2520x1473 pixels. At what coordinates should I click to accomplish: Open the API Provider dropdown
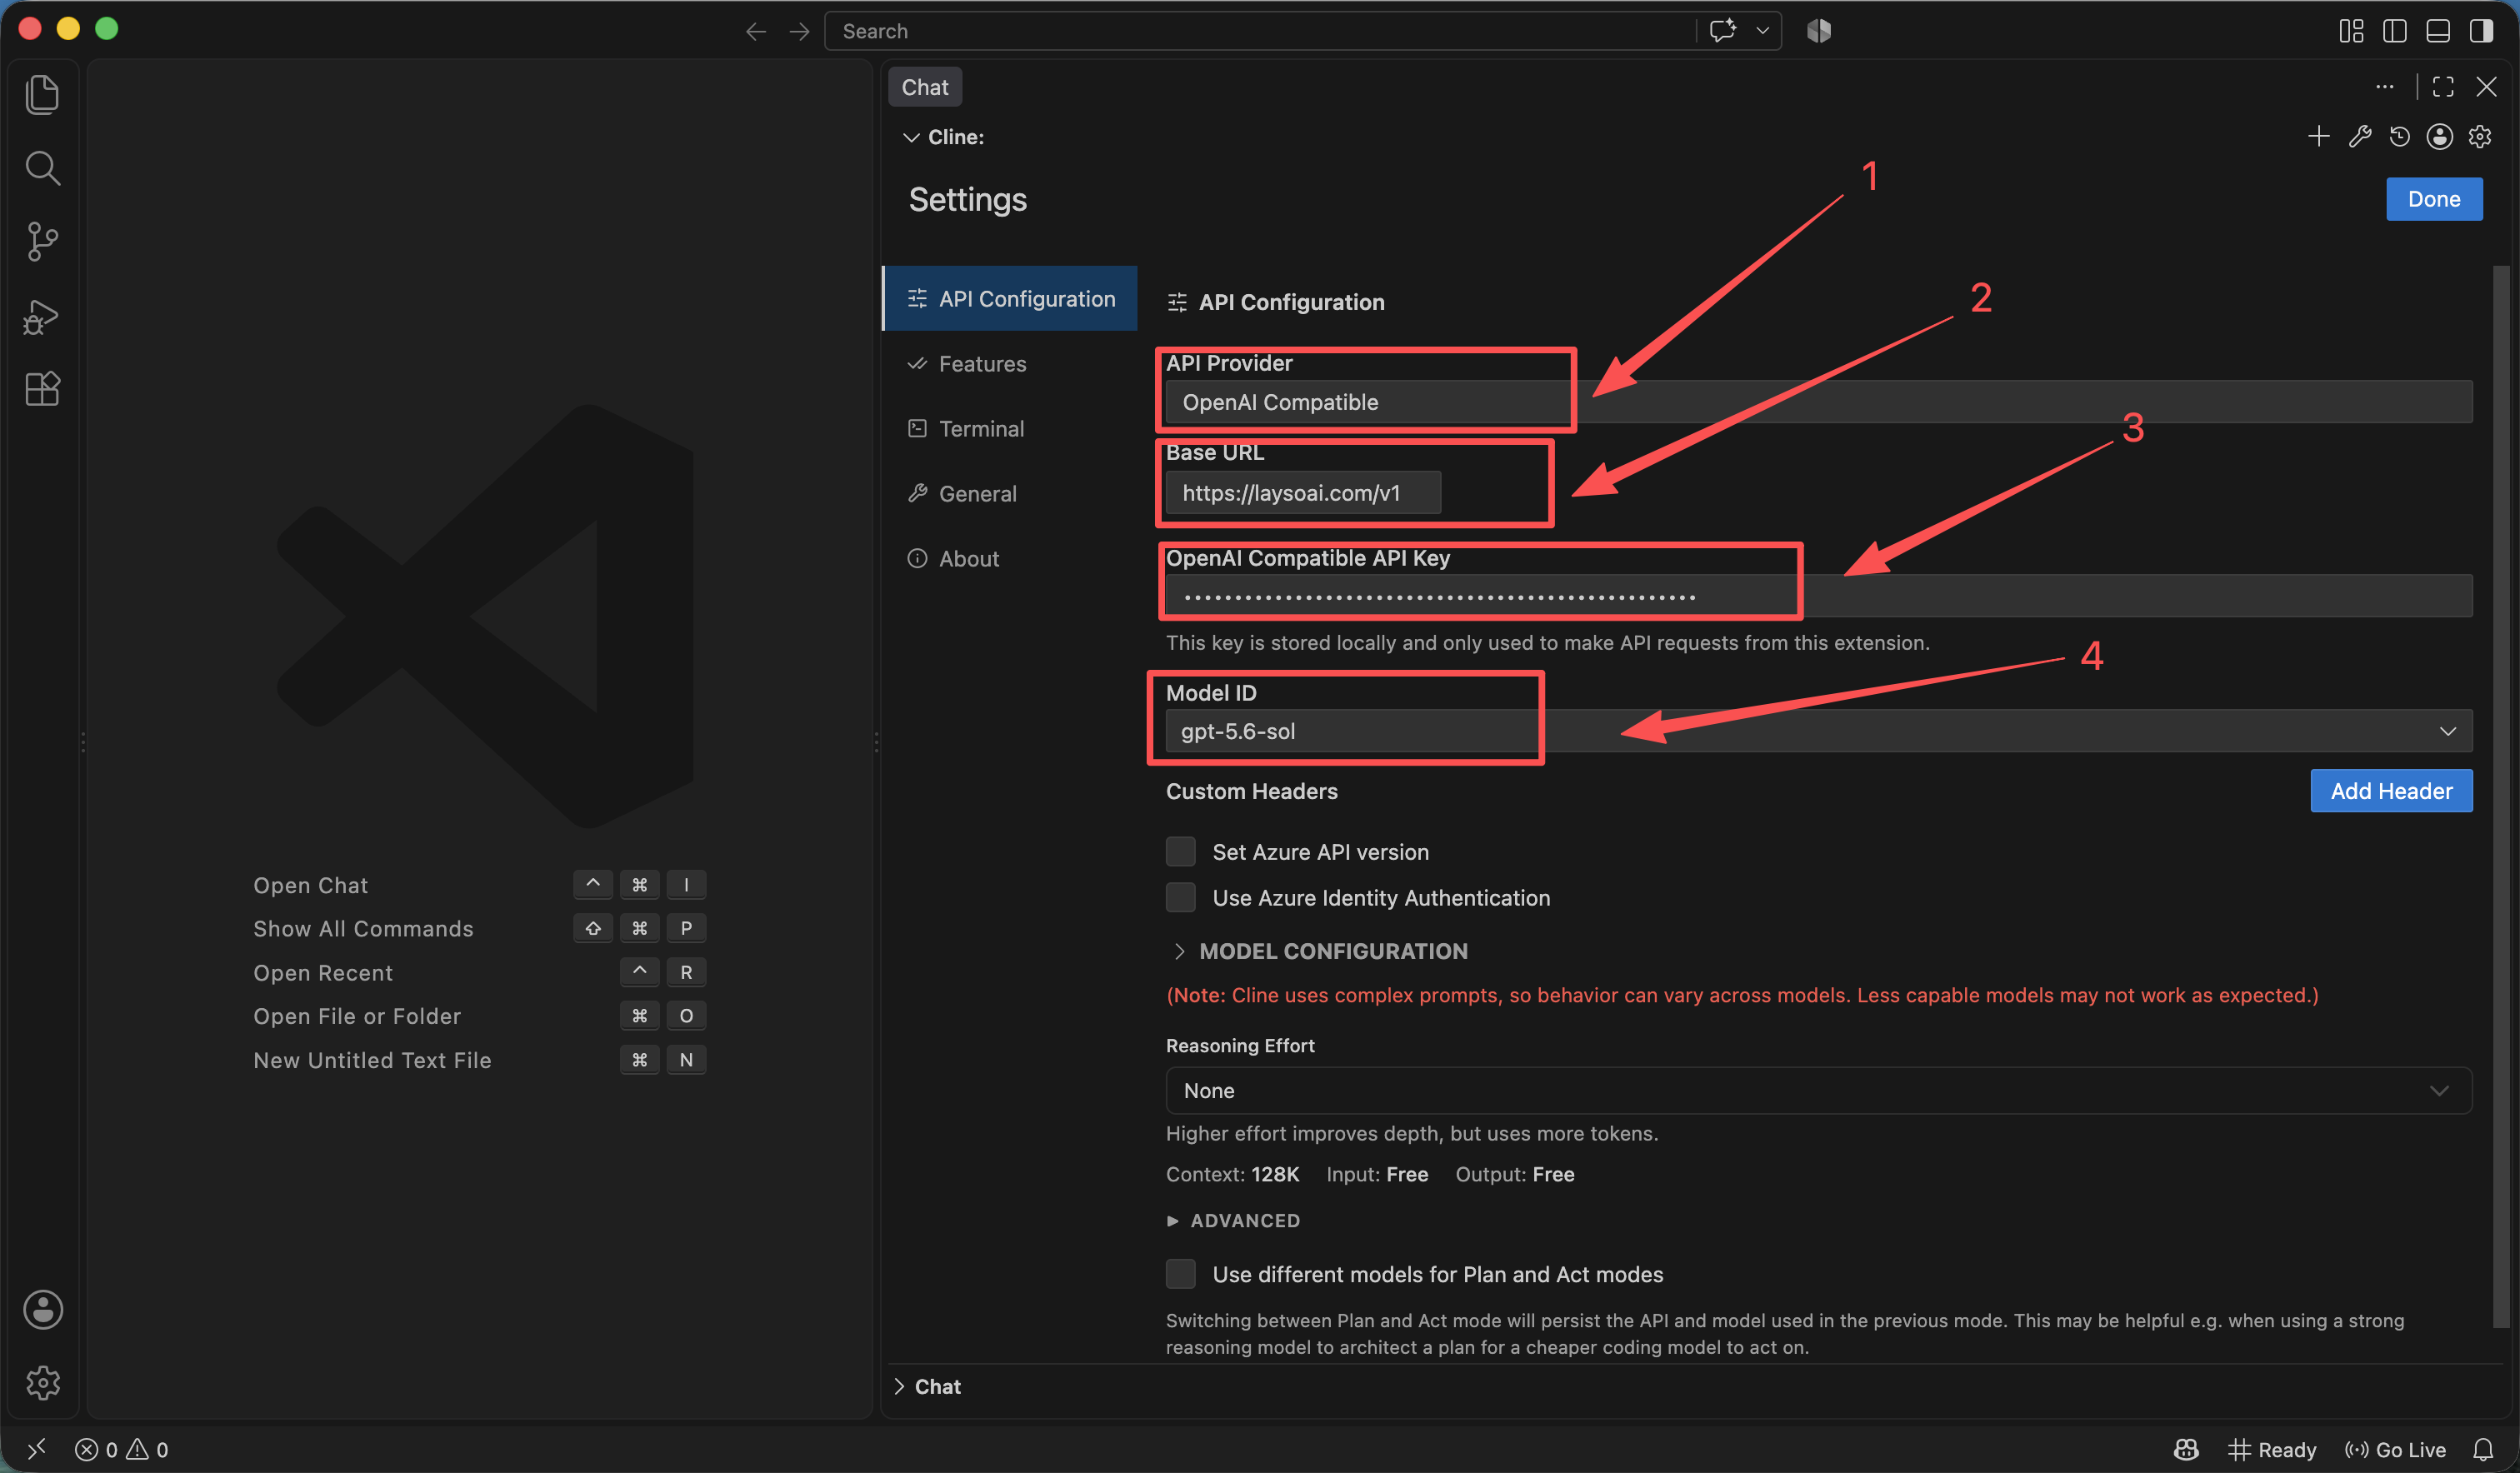[x=1819, y=402]
